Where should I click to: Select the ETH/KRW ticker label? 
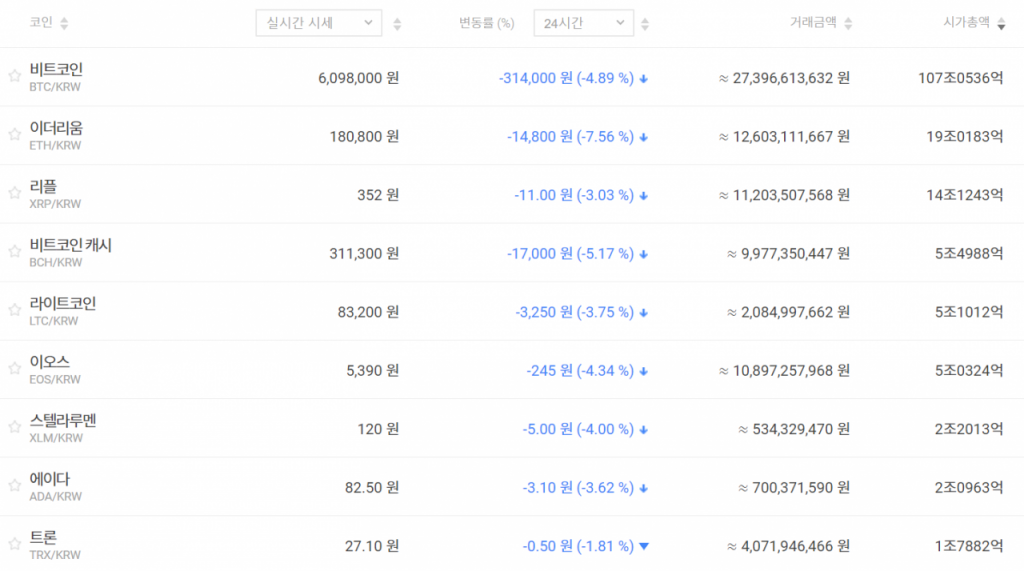pos(55,145)
